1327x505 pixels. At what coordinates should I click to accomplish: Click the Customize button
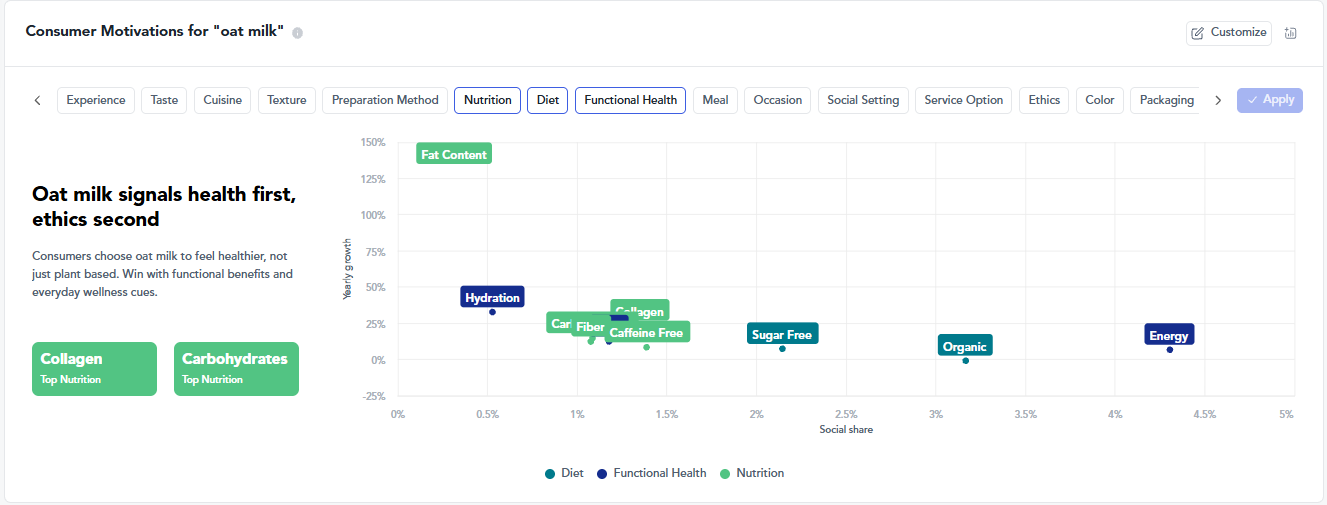pyautogui.click(x=1229, y=33)
